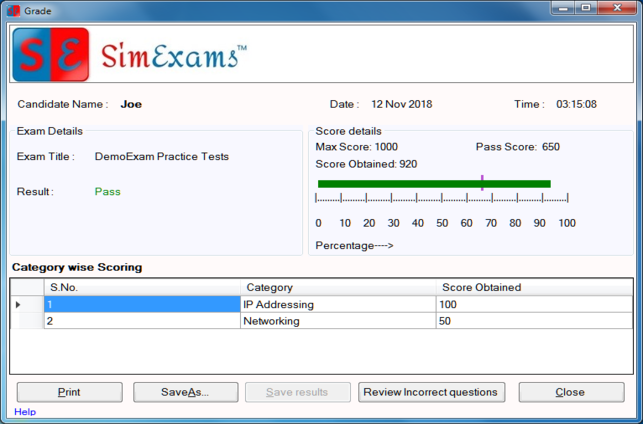
Task: Click the purple pass score marker
Action: click(x=482, y=183)
